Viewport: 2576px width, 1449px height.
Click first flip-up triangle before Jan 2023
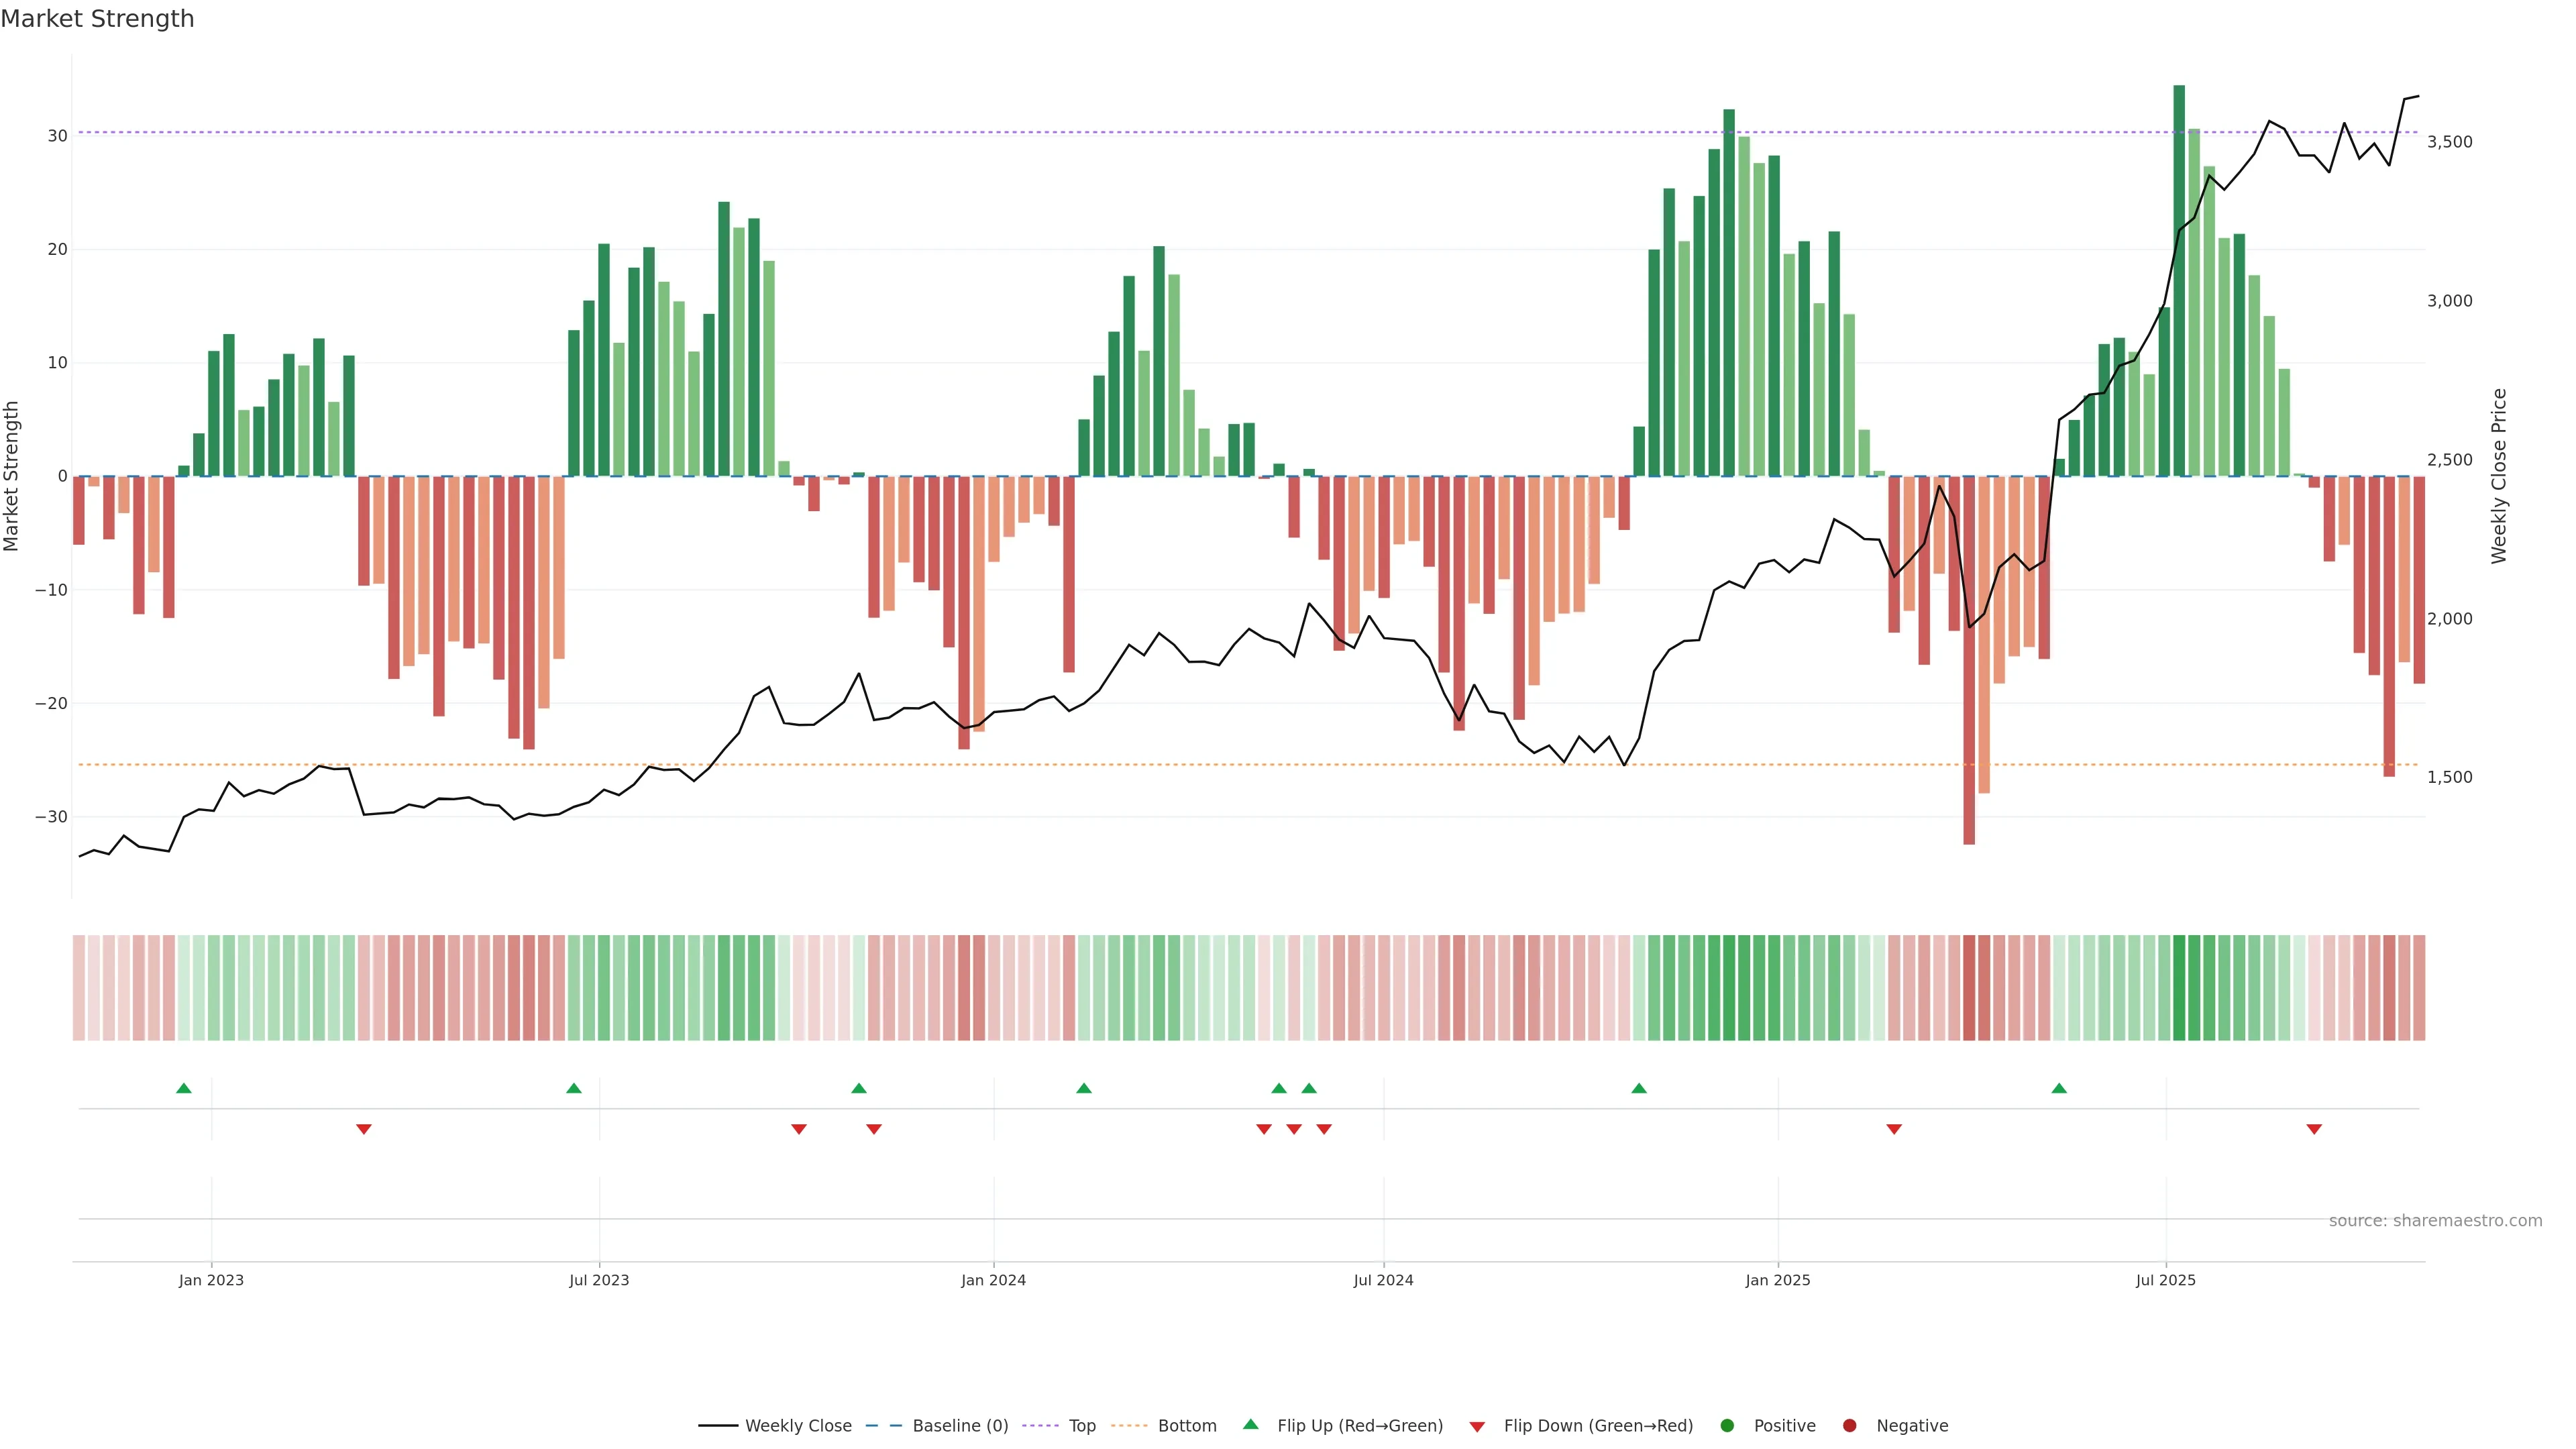(x=183, y=1088)
